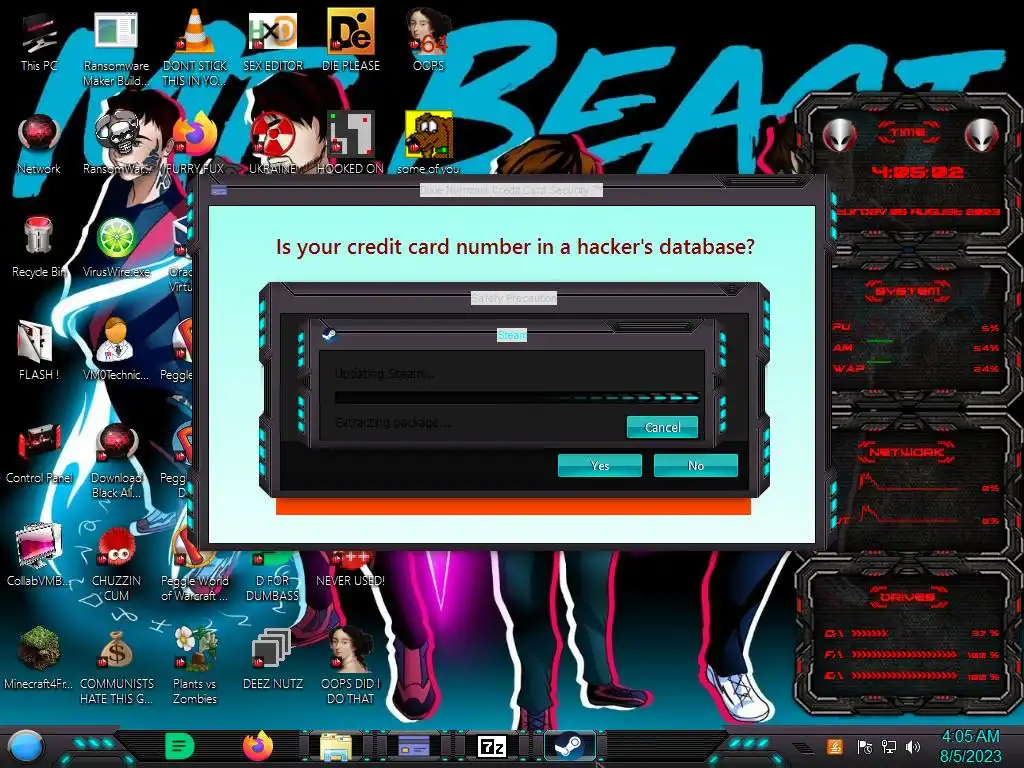Click the orange Java tray icon
Image resolution: width=1024 pixels, height=768 pixels.
coord(835,746)
